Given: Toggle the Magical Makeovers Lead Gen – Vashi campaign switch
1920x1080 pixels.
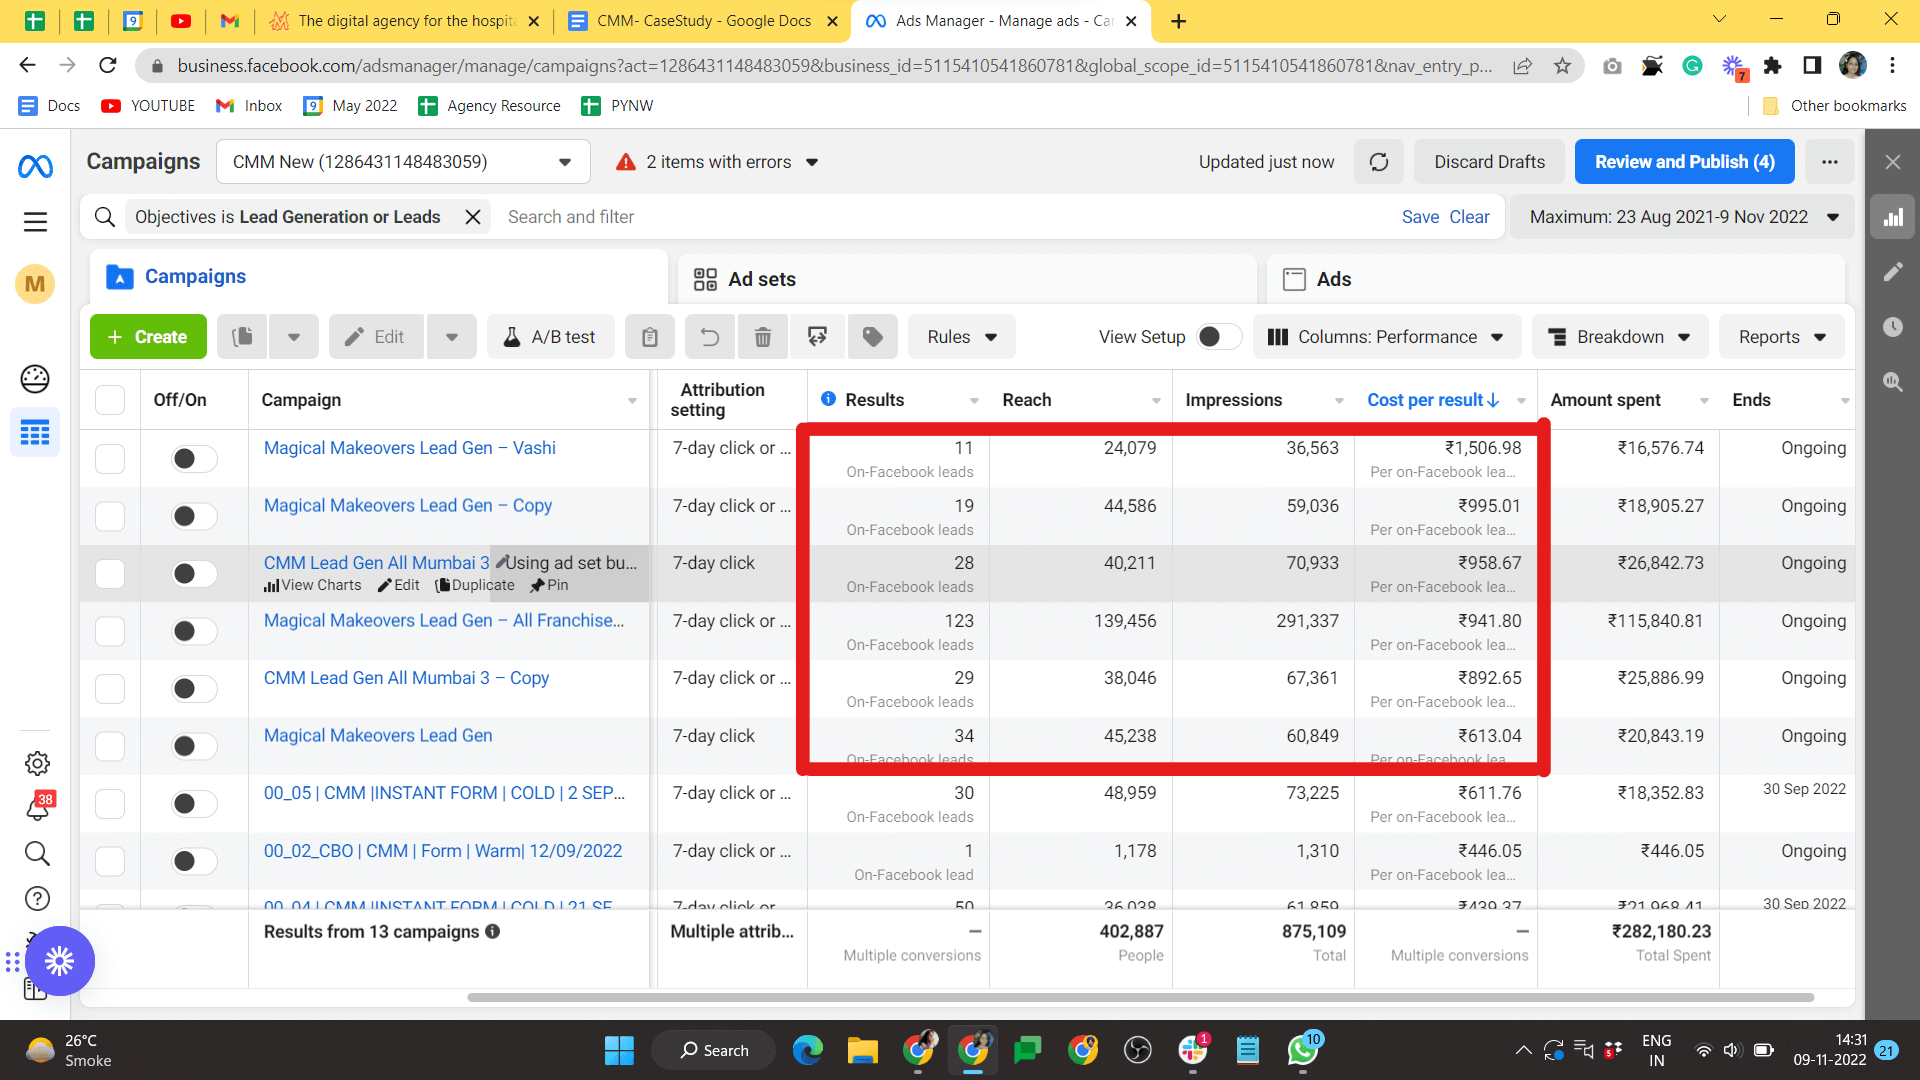Looking at the screenshot, I should (x=194, y=459).
